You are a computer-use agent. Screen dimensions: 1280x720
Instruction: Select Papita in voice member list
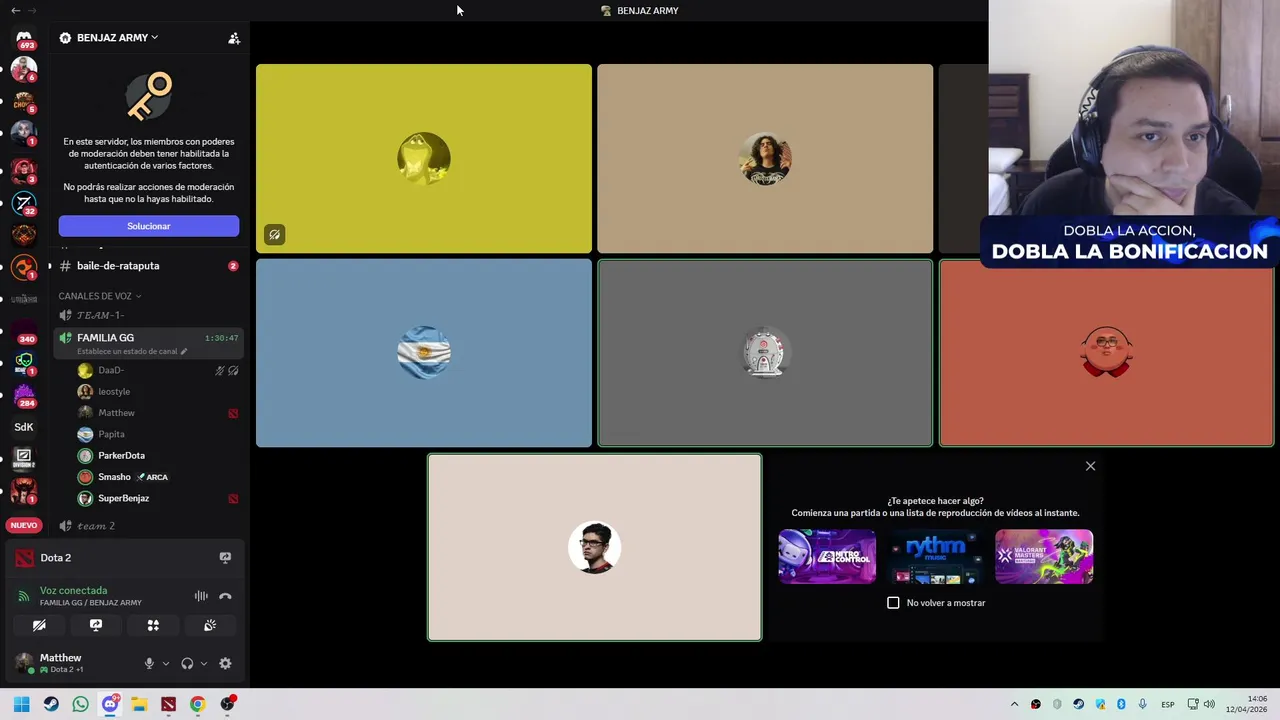tap(158, 434)
